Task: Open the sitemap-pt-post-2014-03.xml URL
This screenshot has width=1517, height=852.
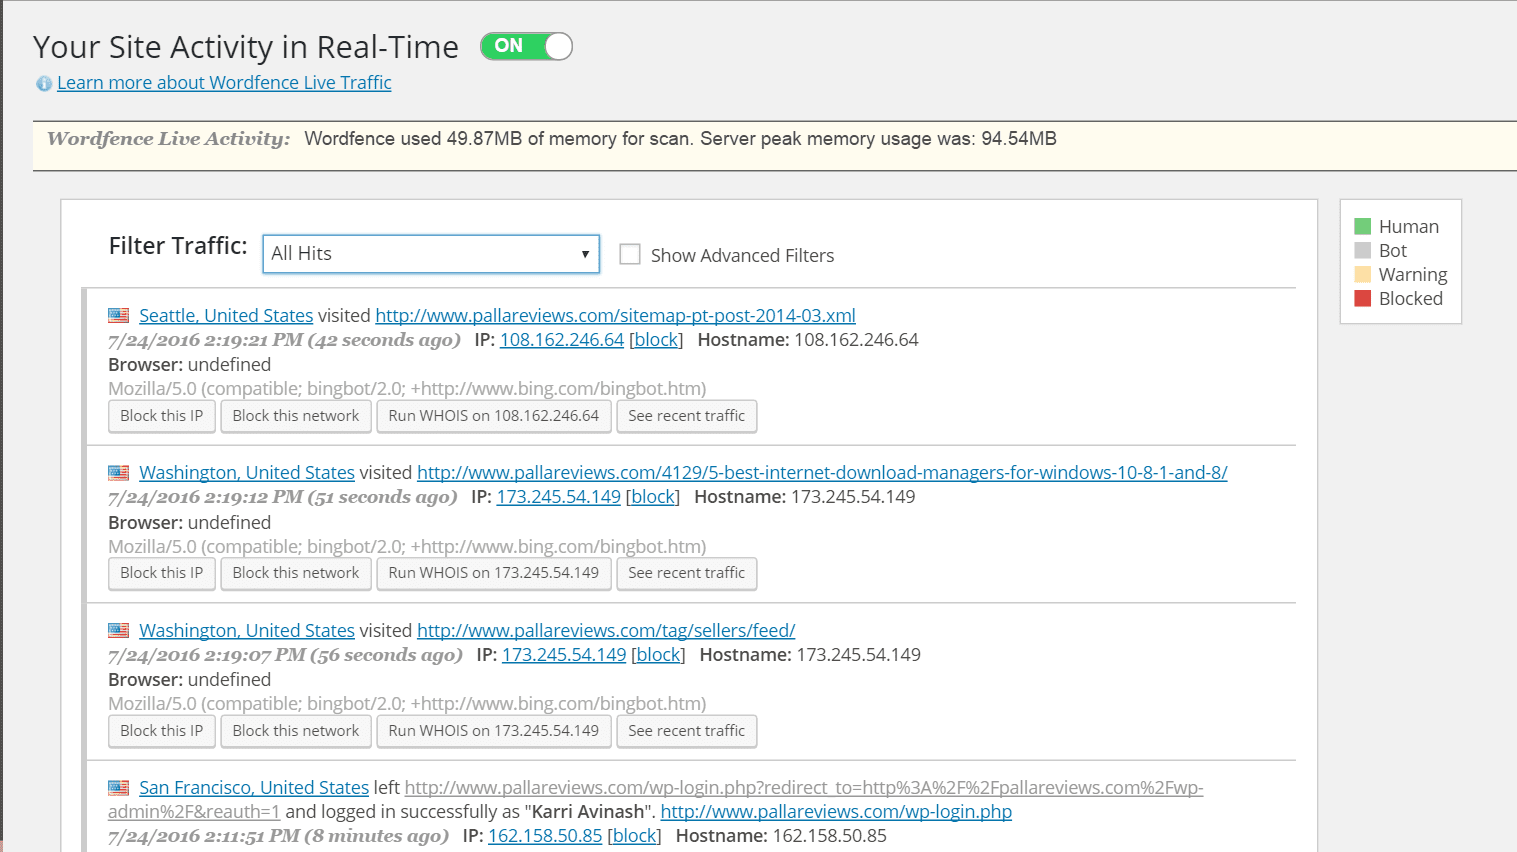Action: tap(615, 316)
